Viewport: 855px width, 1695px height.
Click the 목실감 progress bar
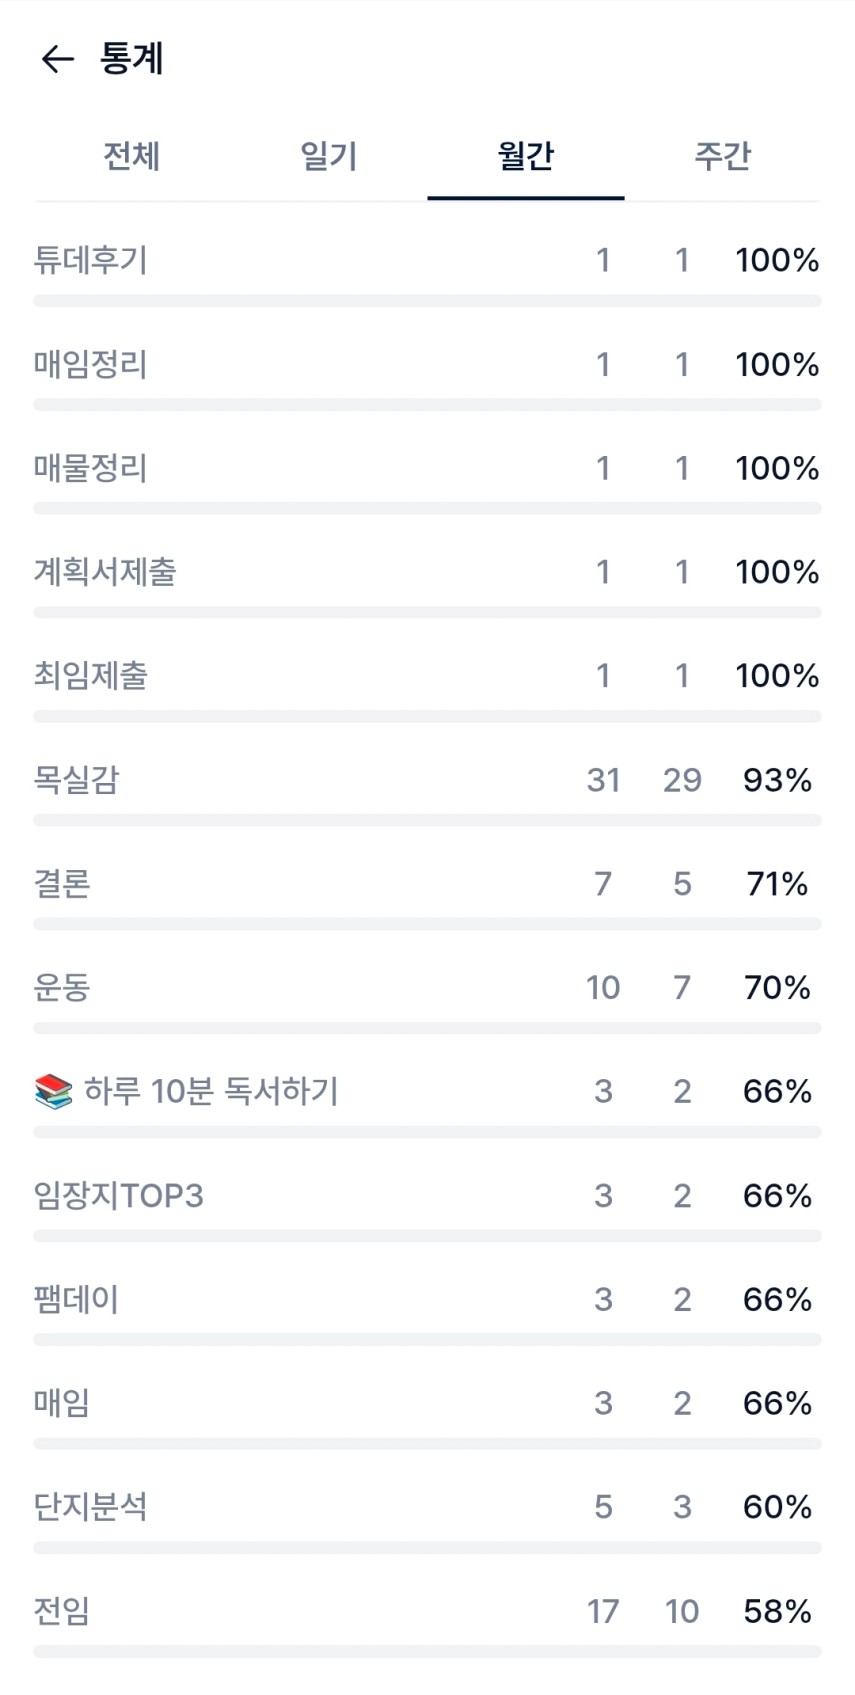click(x=427, y=821)
